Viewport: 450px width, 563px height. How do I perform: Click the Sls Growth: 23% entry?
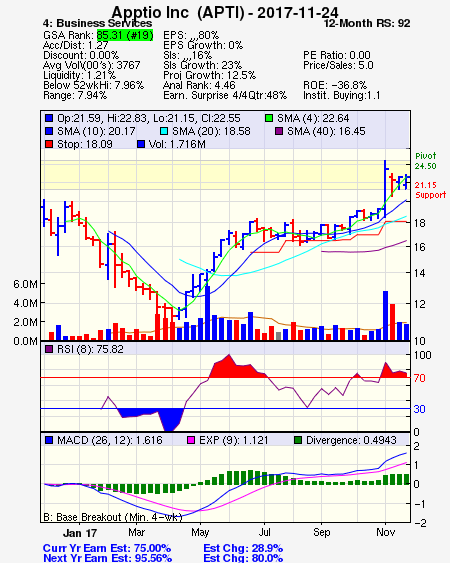point(203,65)
